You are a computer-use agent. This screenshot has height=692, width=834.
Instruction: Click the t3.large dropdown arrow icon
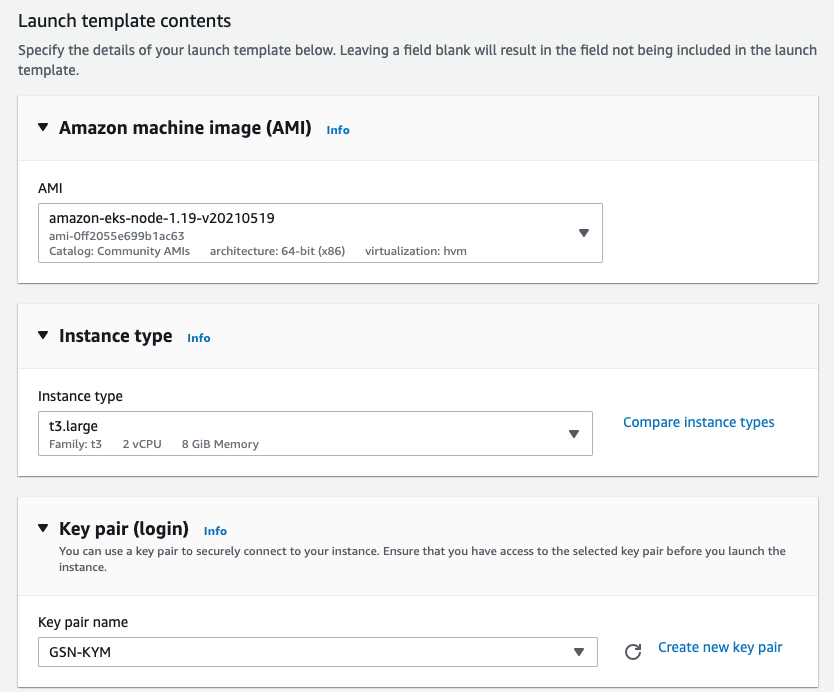pyautogui.click(x=574, y=434)
